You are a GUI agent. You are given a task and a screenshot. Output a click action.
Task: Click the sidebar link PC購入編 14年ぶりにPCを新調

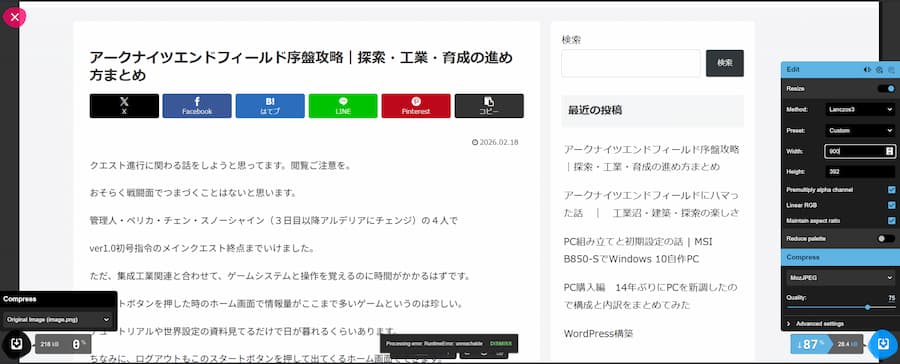[650, 296]
